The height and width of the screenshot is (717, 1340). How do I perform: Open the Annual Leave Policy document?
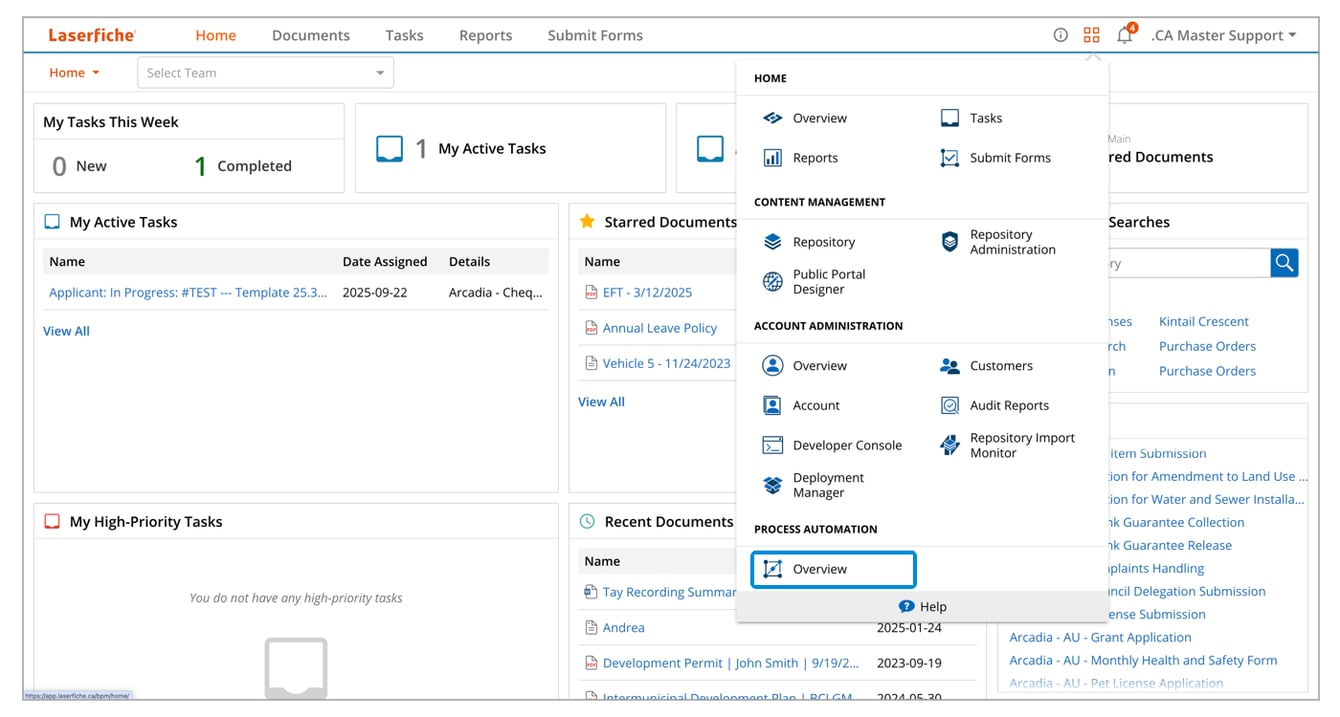(x=660, y=328)
